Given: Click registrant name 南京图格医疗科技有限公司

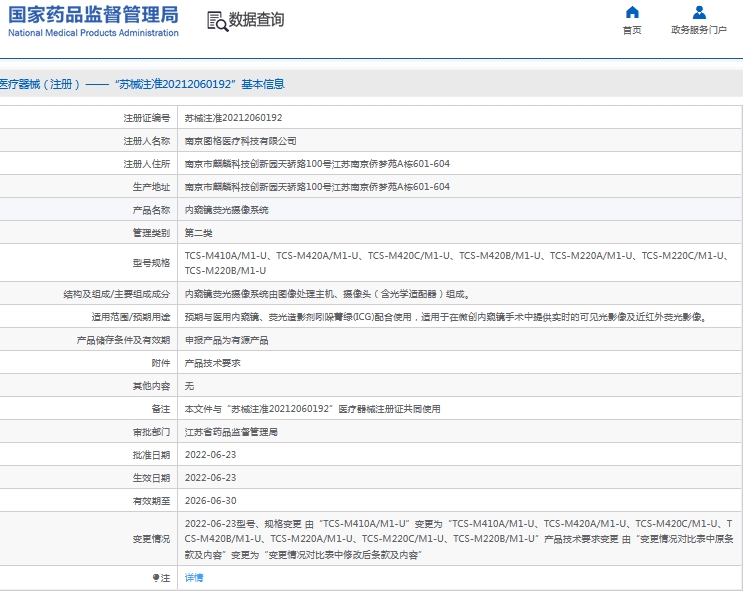Looking at the screenshot, I should click(x=240, y=141).
